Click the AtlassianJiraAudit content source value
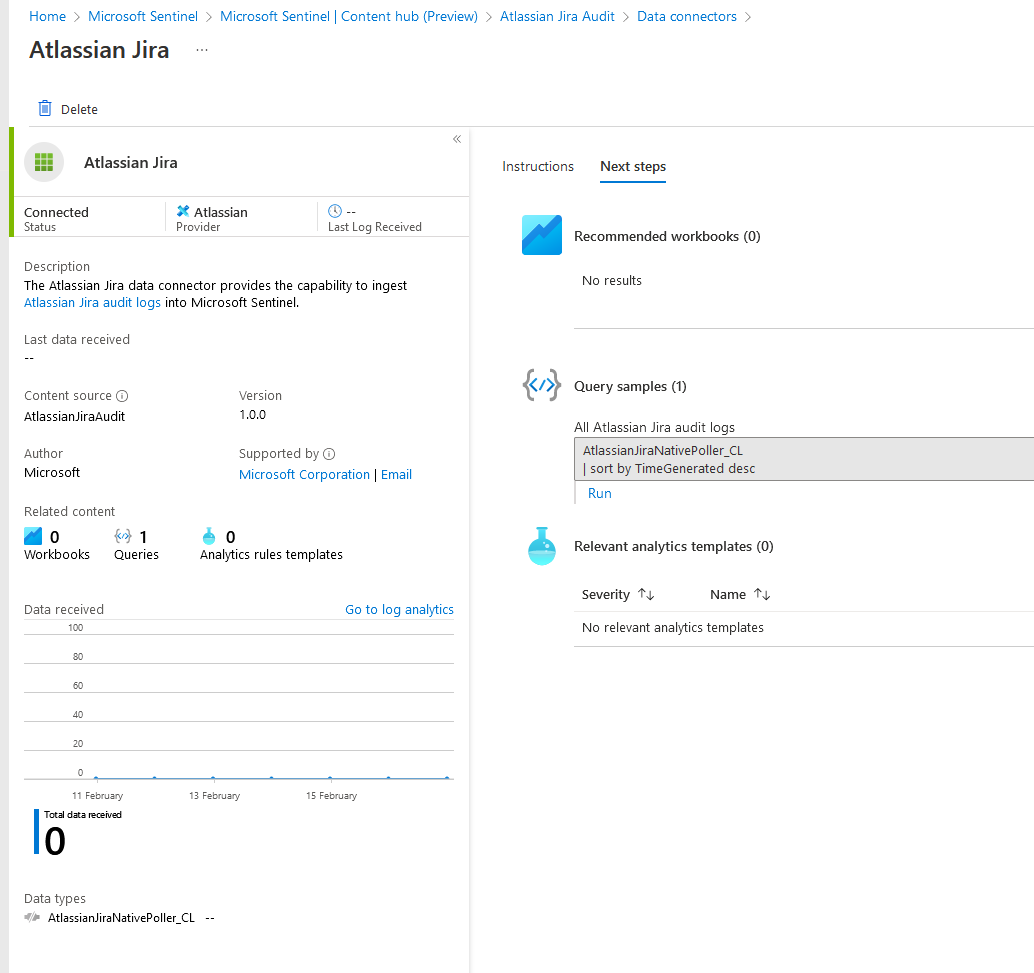1034x973 pixels. pos(75,417)
